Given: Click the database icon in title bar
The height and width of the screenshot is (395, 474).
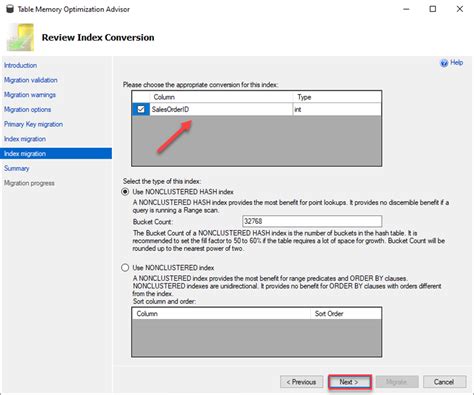Looking at the screenshot, I should click(x=10, y=9).
